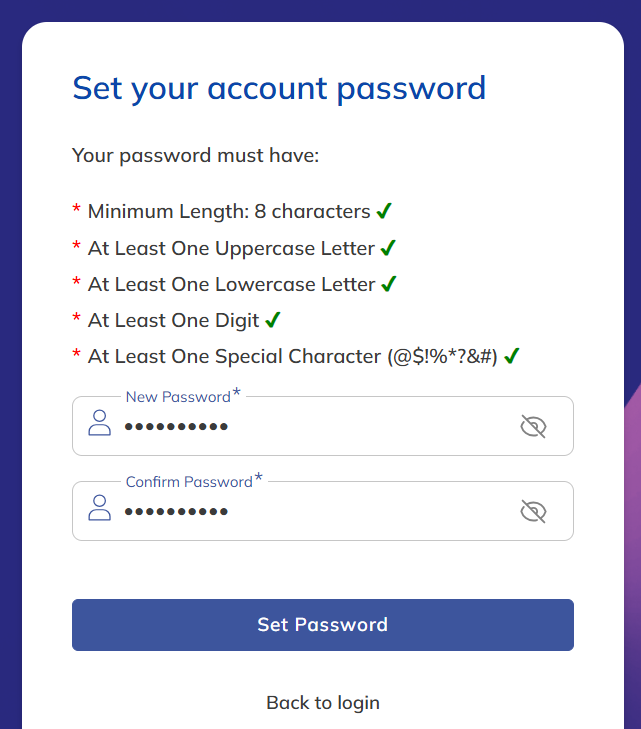Screen dimensions: 641x729
Task: Click the 'Set your account password' heading
Action: pos(279,88)
